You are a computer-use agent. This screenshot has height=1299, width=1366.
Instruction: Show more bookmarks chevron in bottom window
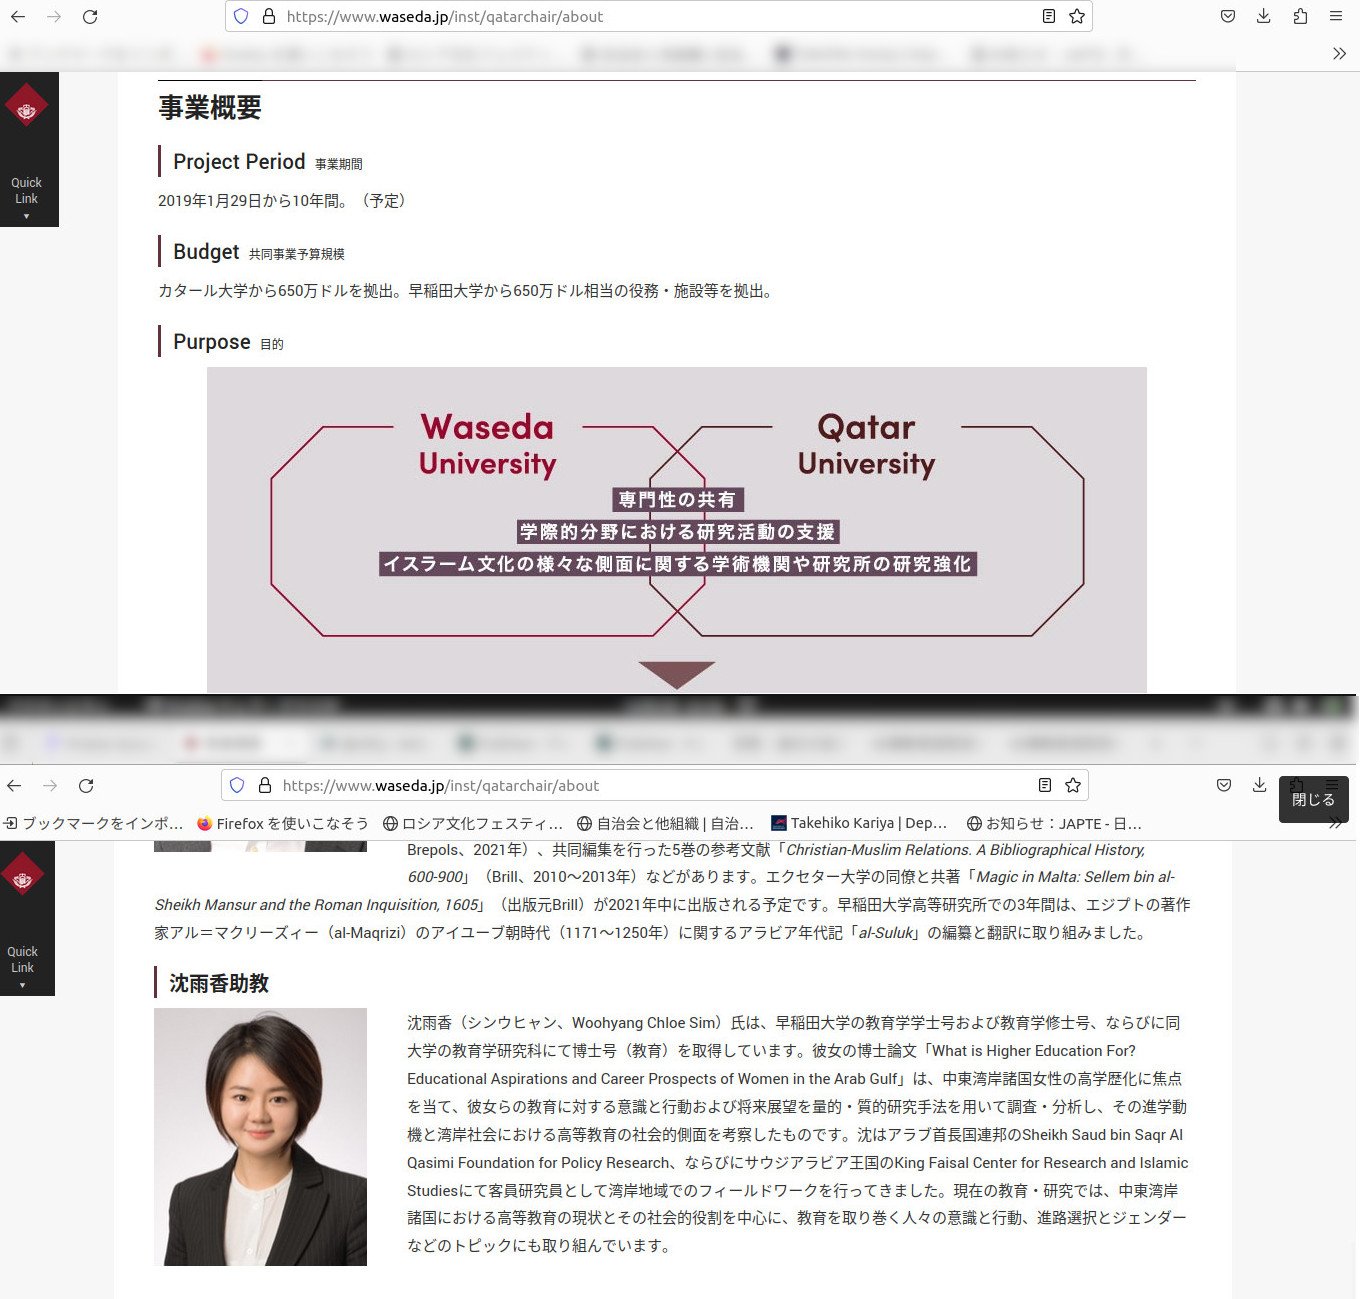[x=1335, y=823]
